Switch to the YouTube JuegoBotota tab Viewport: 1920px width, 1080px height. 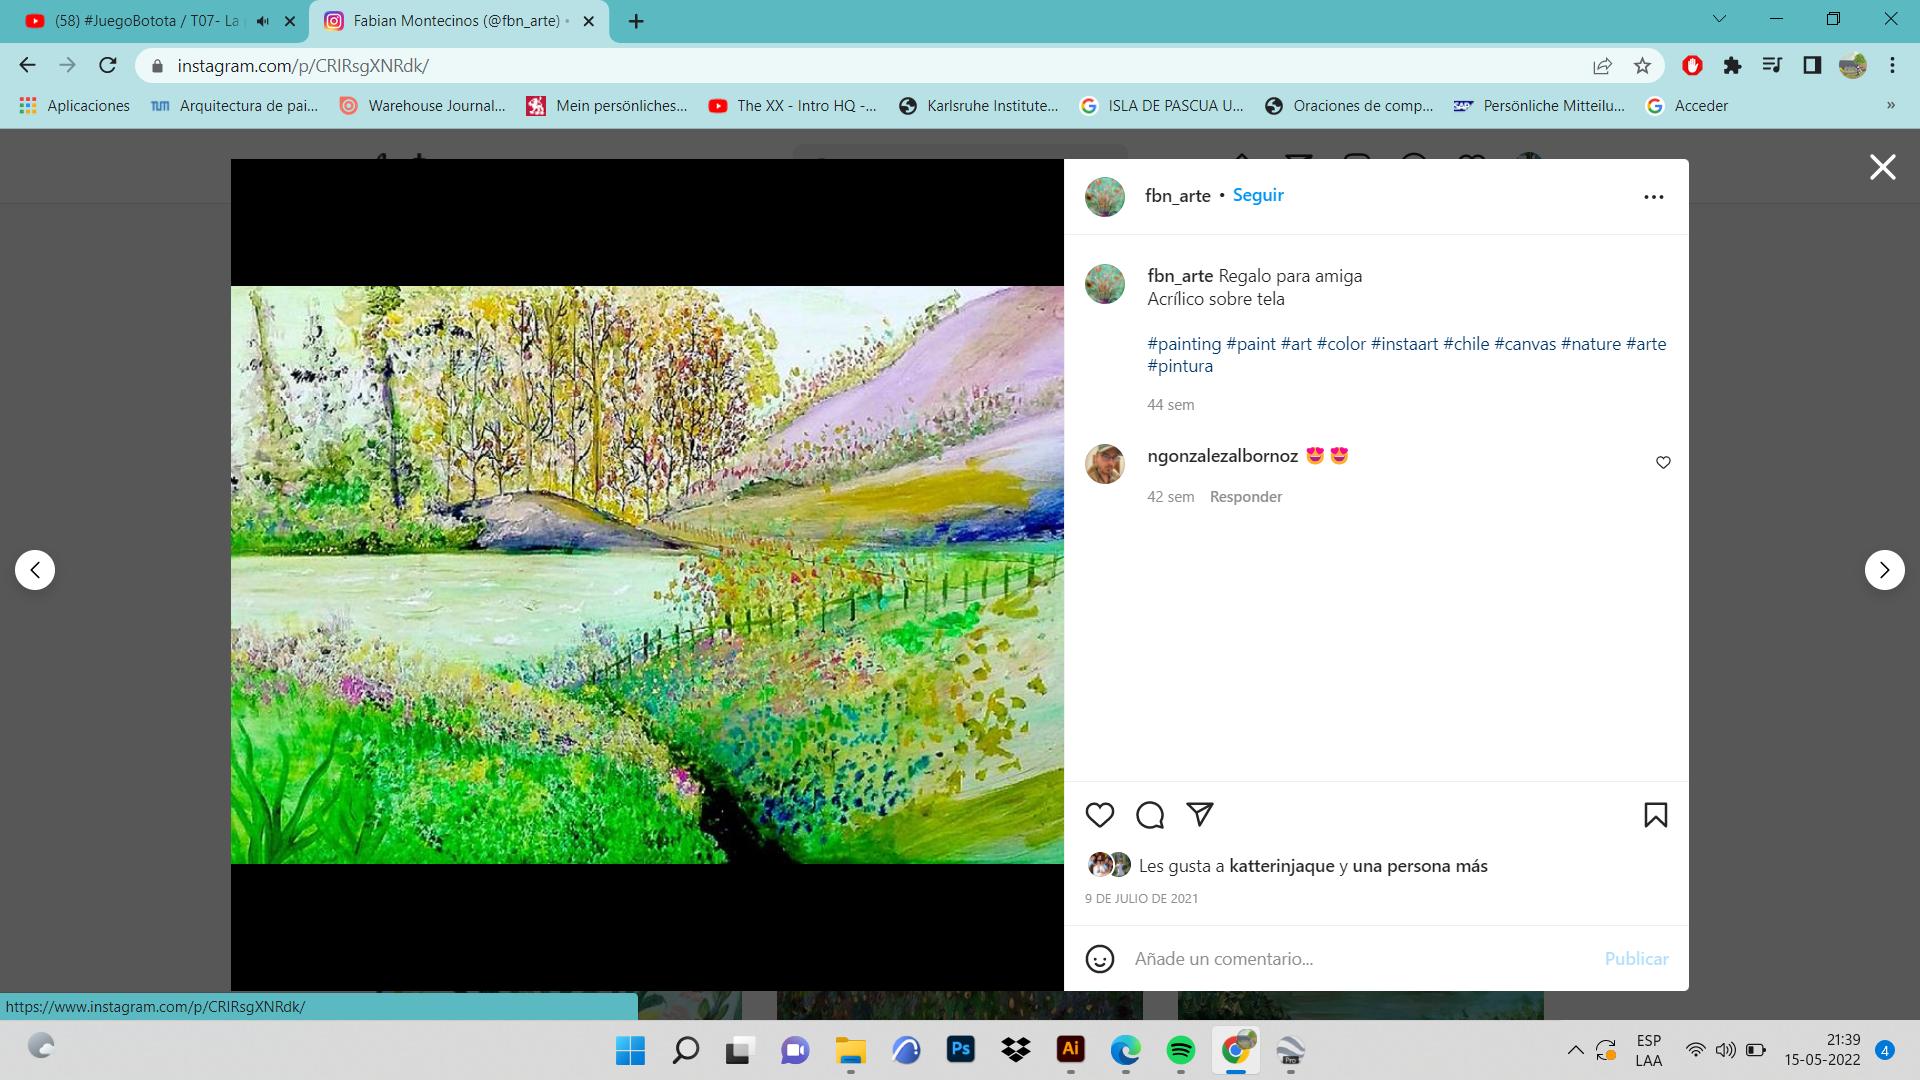[150, 21]
